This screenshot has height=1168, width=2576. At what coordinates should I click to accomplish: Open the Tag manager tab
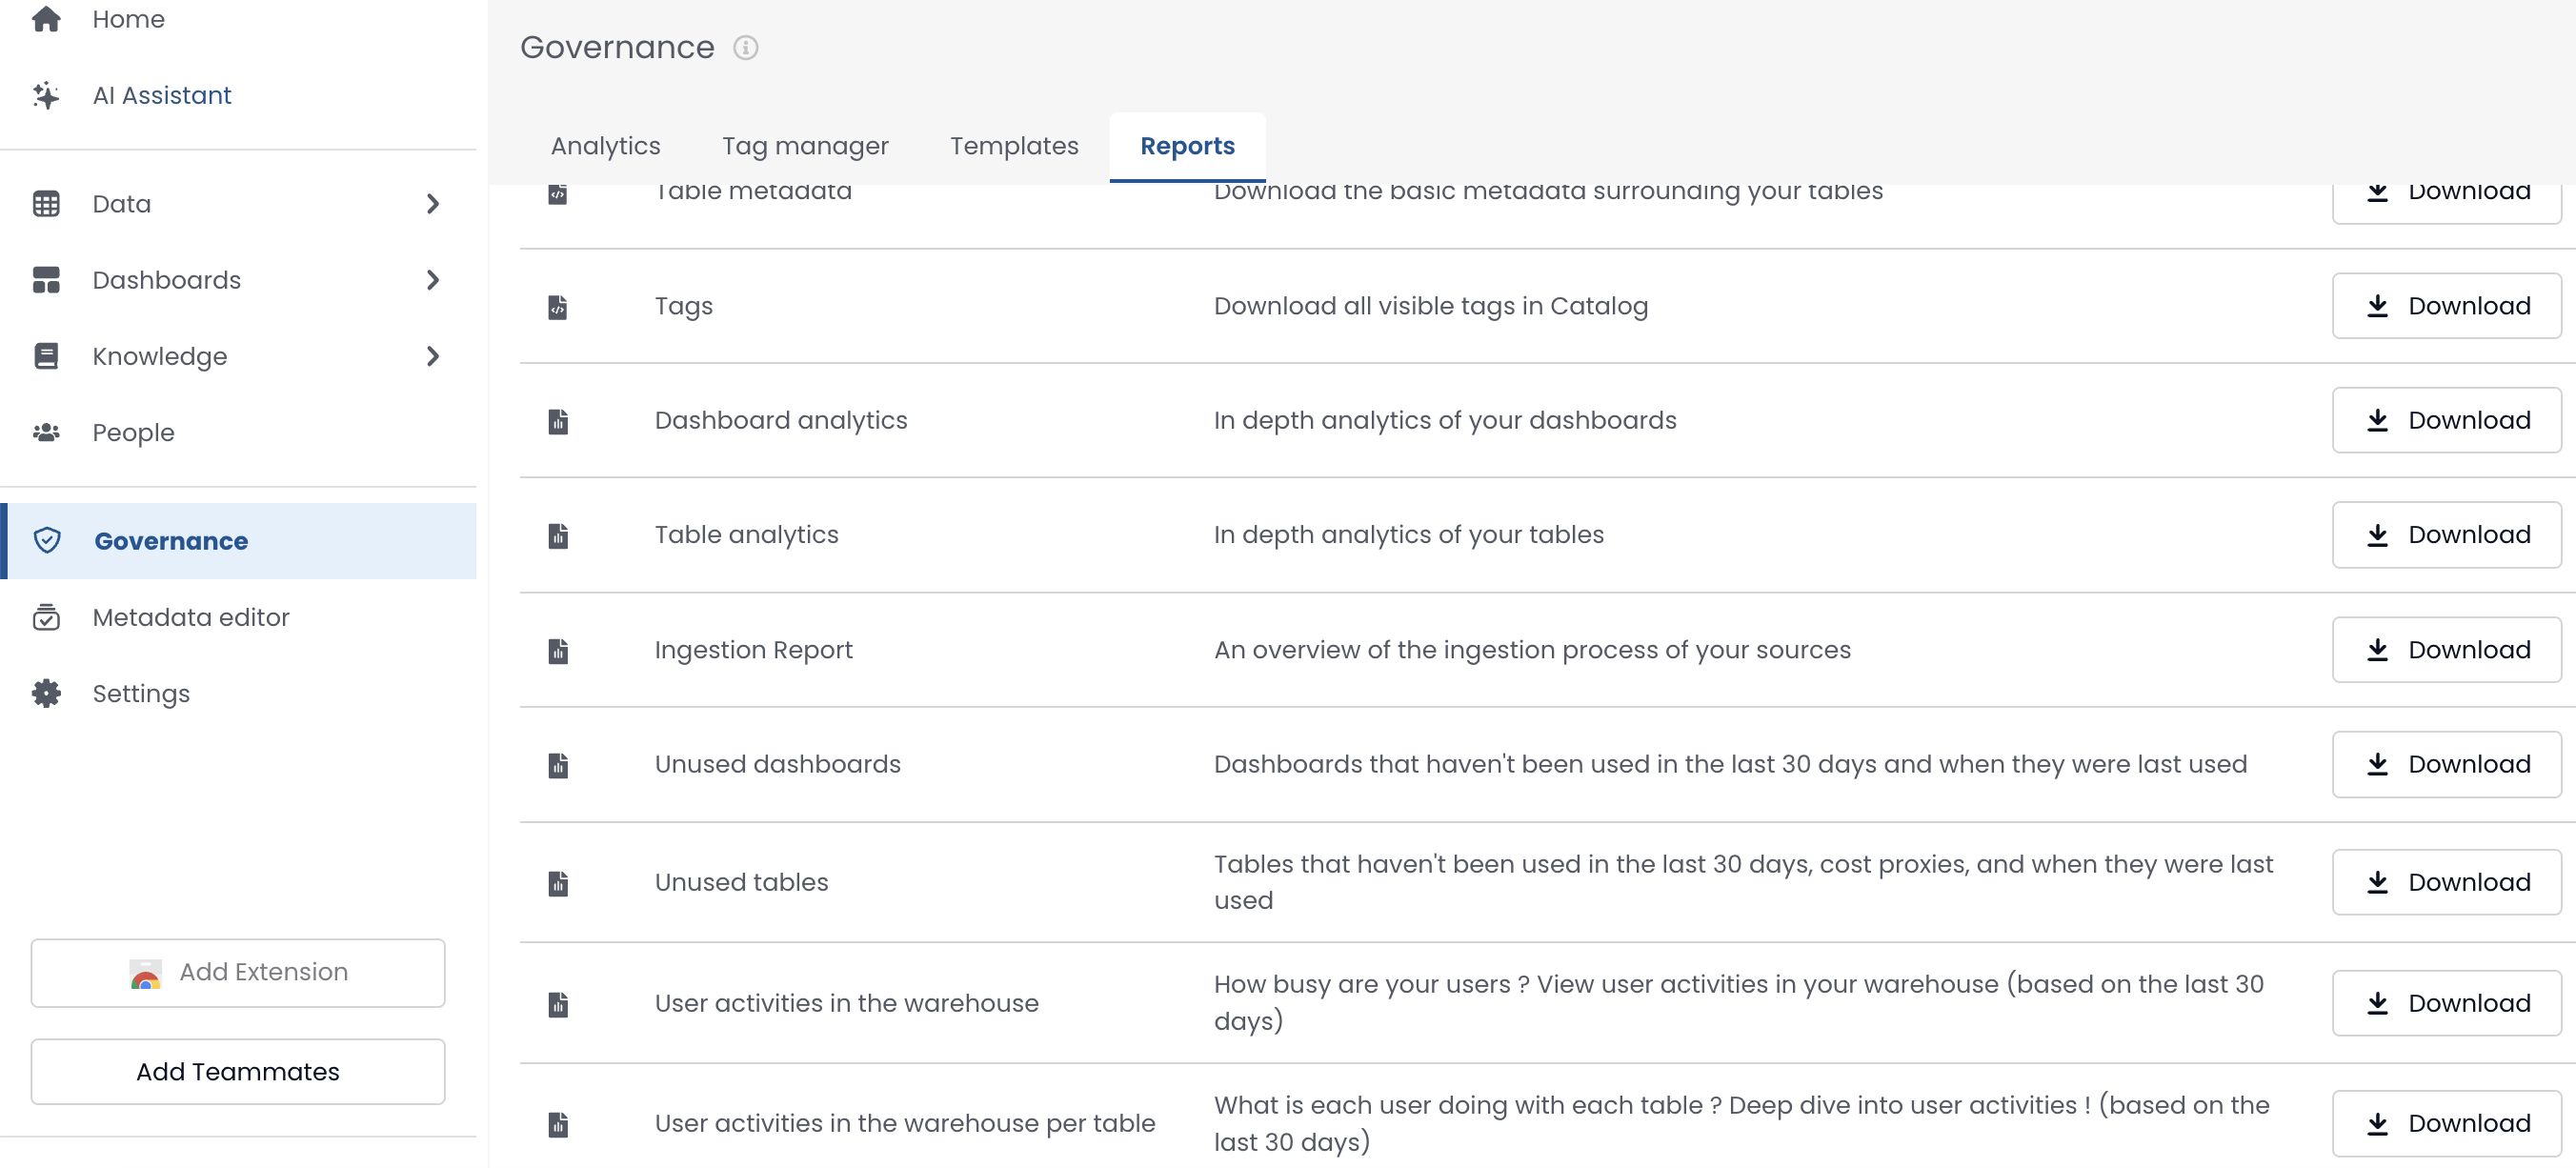pos(805,146)
